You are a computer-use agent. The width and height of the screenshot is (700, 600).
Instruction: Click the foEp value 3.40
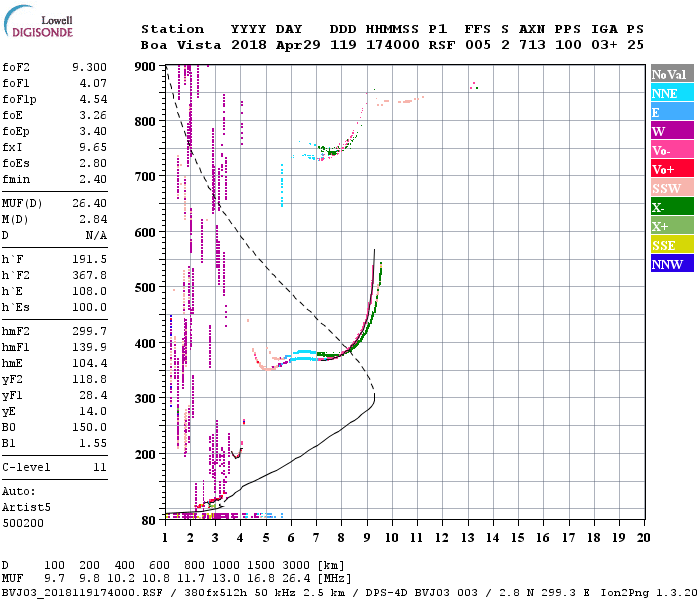click(93, 131)
